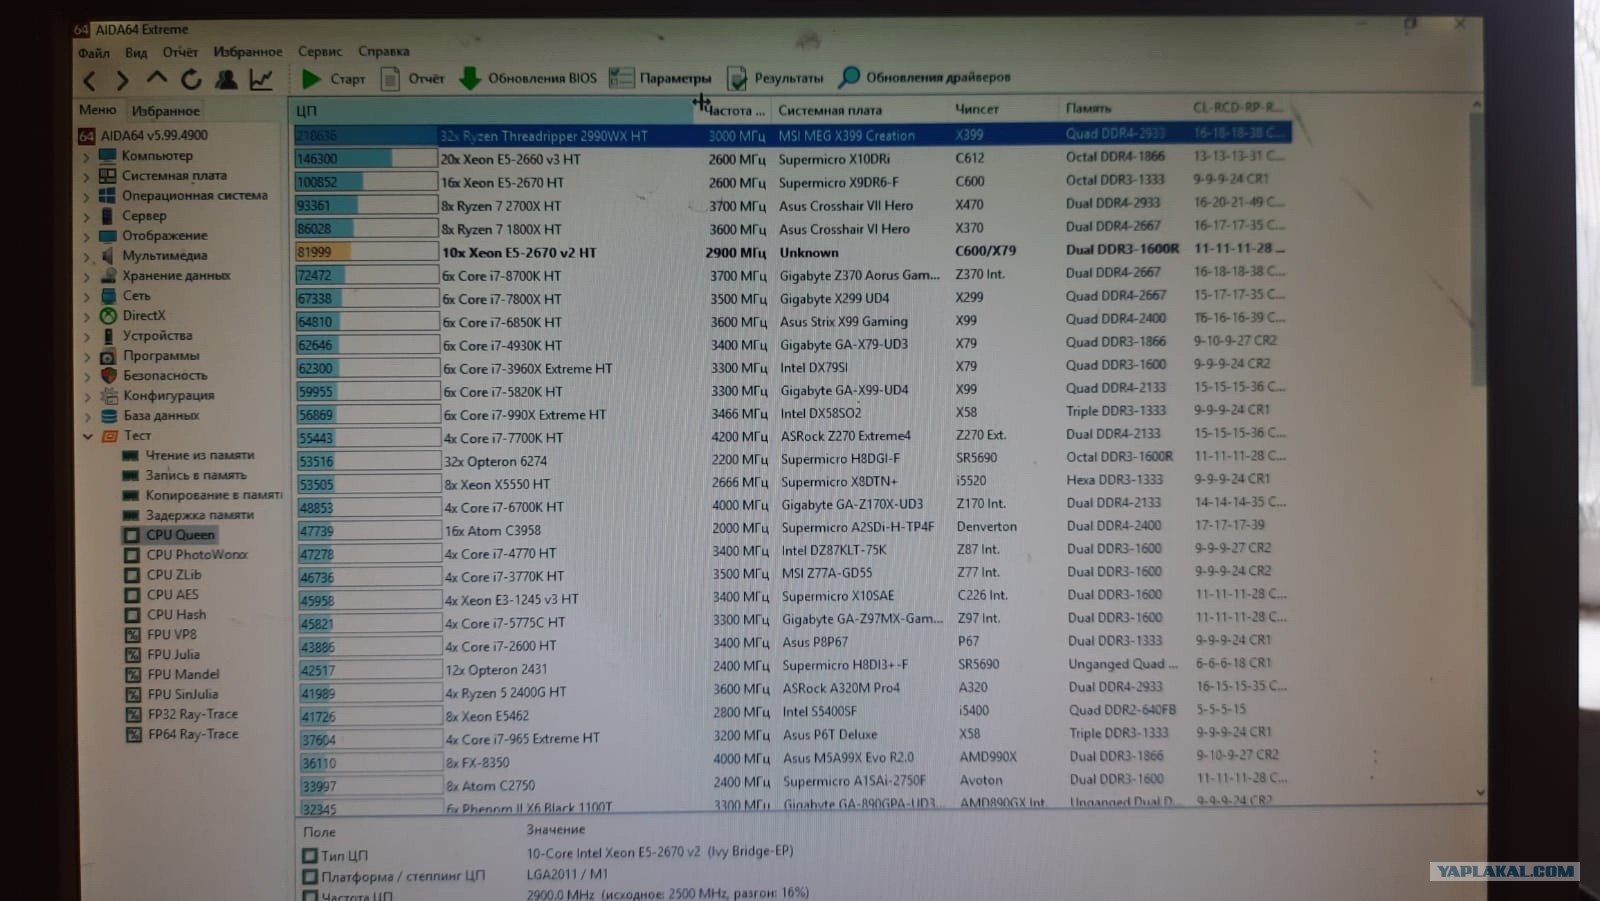Image resolution: width=1600 pixels, height=901 pixels.
Task: Expand the Системная плата tree node
Action: (86, 176)
